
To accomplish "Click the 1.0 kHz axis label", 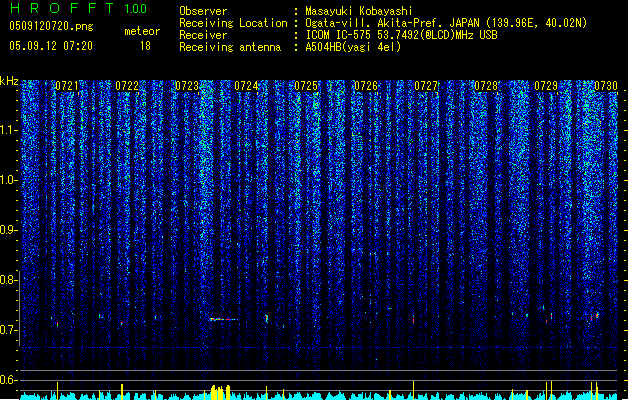I will (9, 180).
